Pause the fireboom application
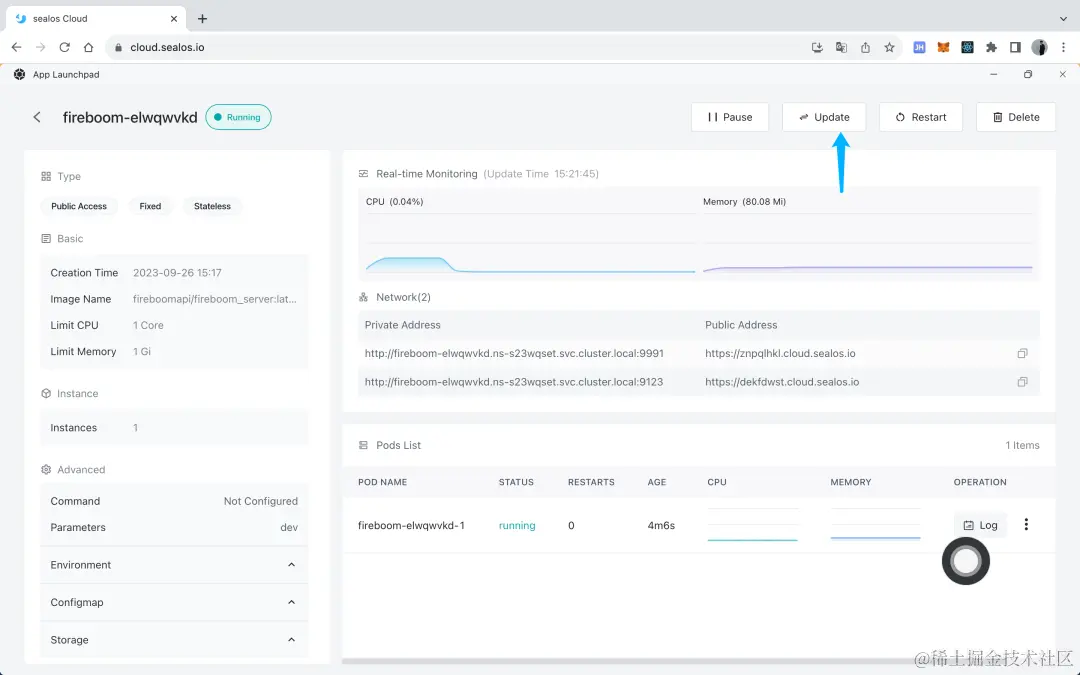The width and height of the screenshot is (1080, 675). 729,117
